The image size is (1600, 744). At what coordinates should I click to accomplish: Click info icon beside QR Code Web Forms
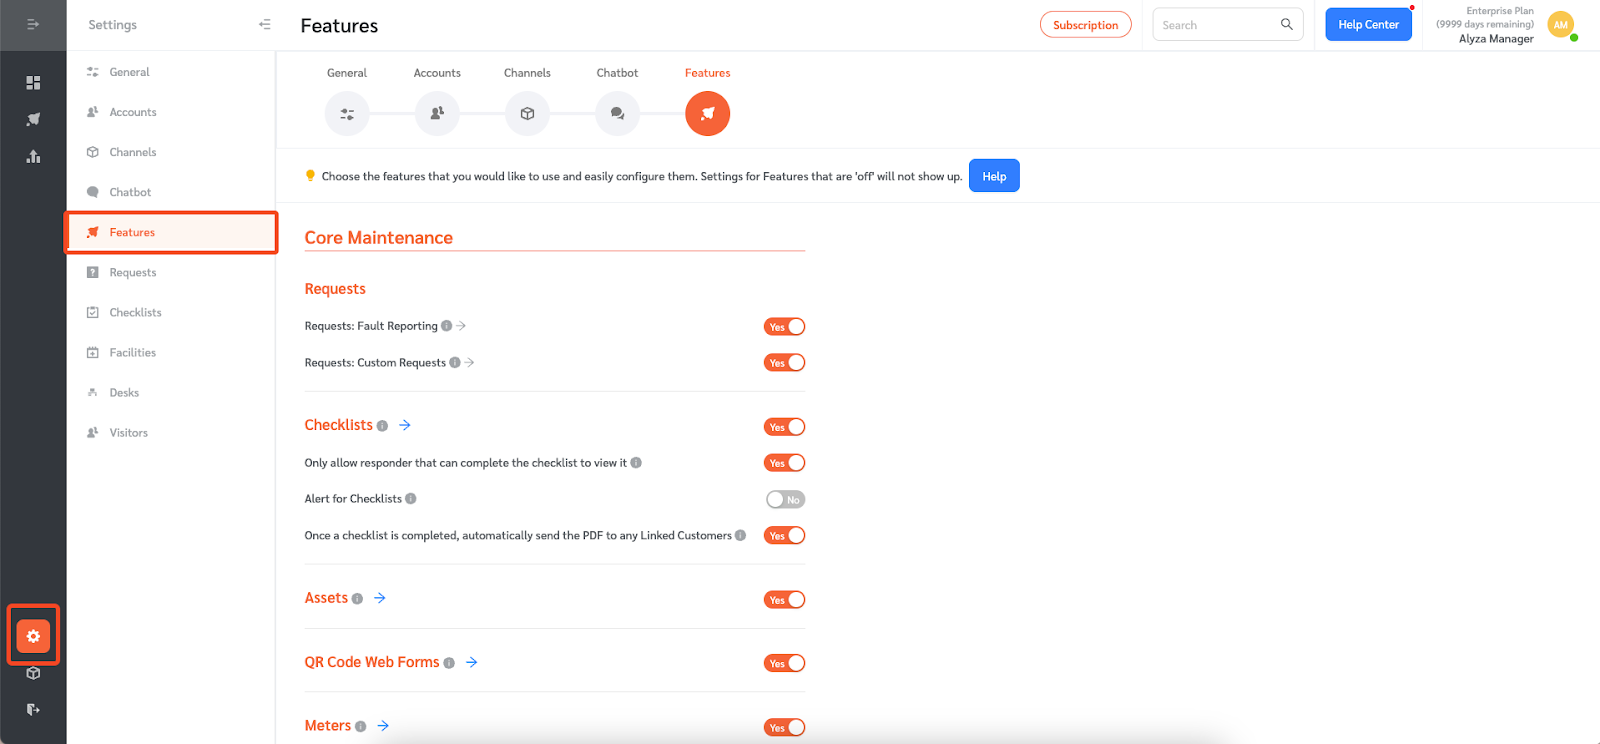coord(449,663)
